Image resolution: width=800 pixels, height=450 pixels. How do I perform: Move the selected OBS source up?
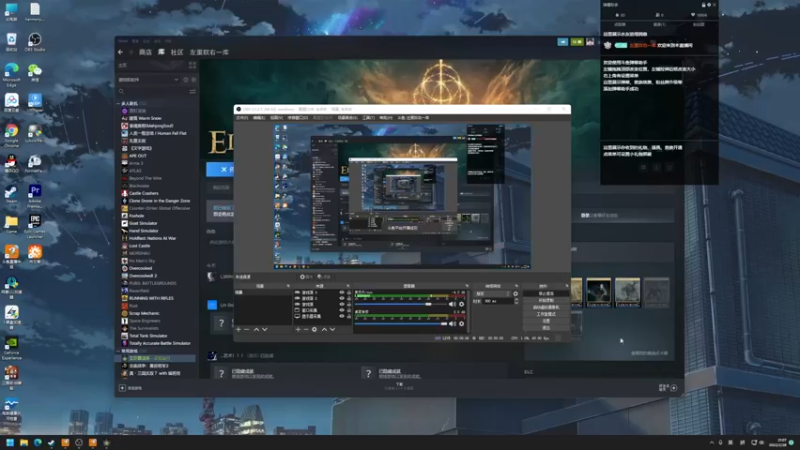click(324, 330)
